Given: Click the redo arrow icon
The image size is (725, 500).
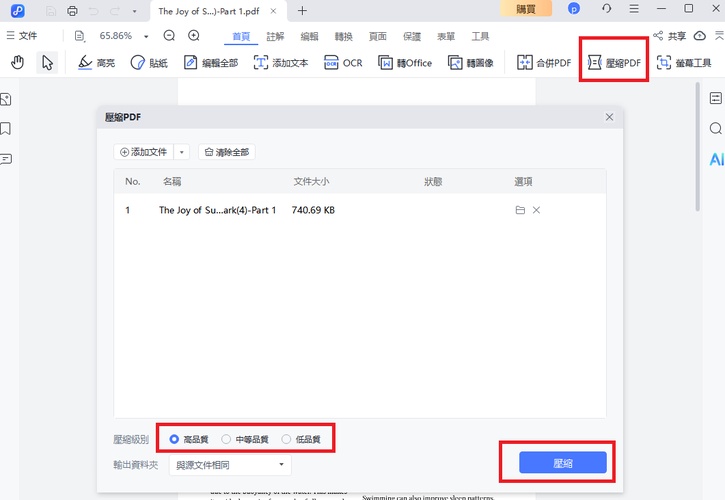Looking at the screenshot, I should pos(115,11).
